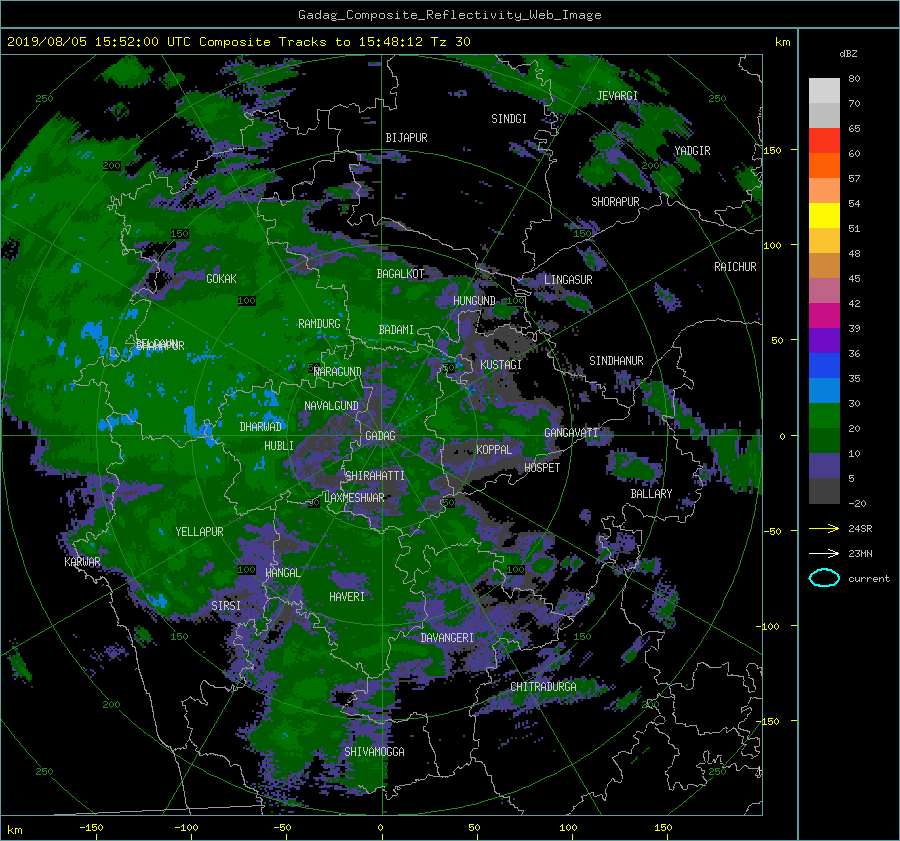This screenshot has height=841, width=900.
Task: Click the SHIVAMOGGA city label
Action: coord(374,751)
